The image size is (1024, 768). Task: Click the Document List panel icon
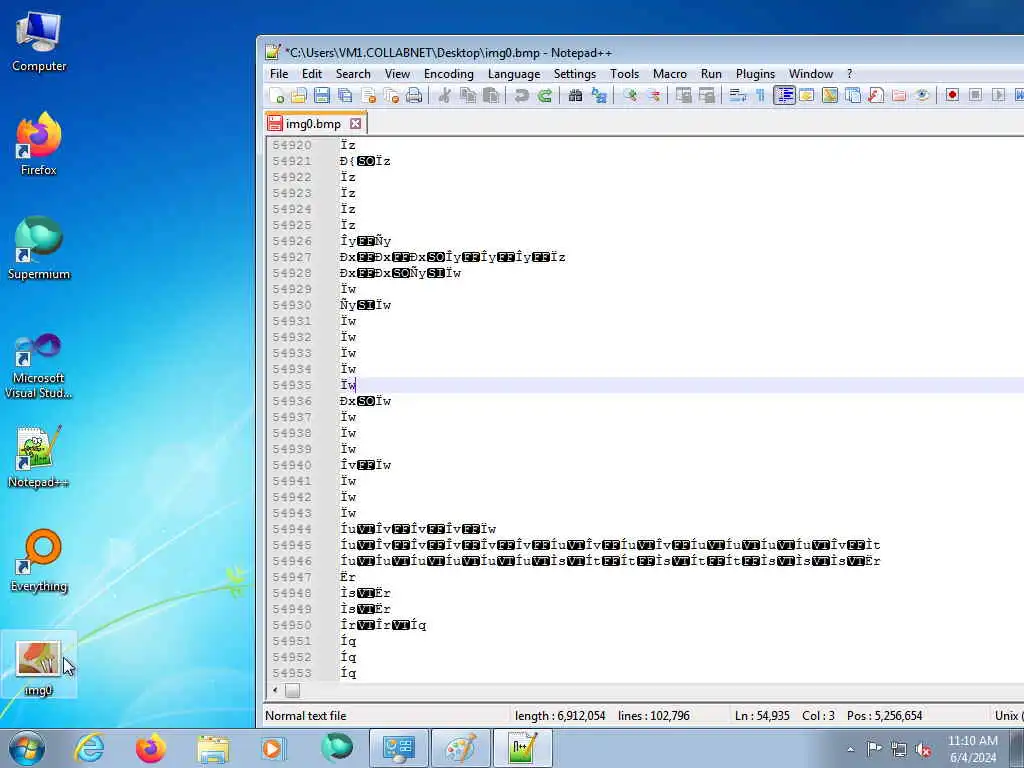[853, 96]
